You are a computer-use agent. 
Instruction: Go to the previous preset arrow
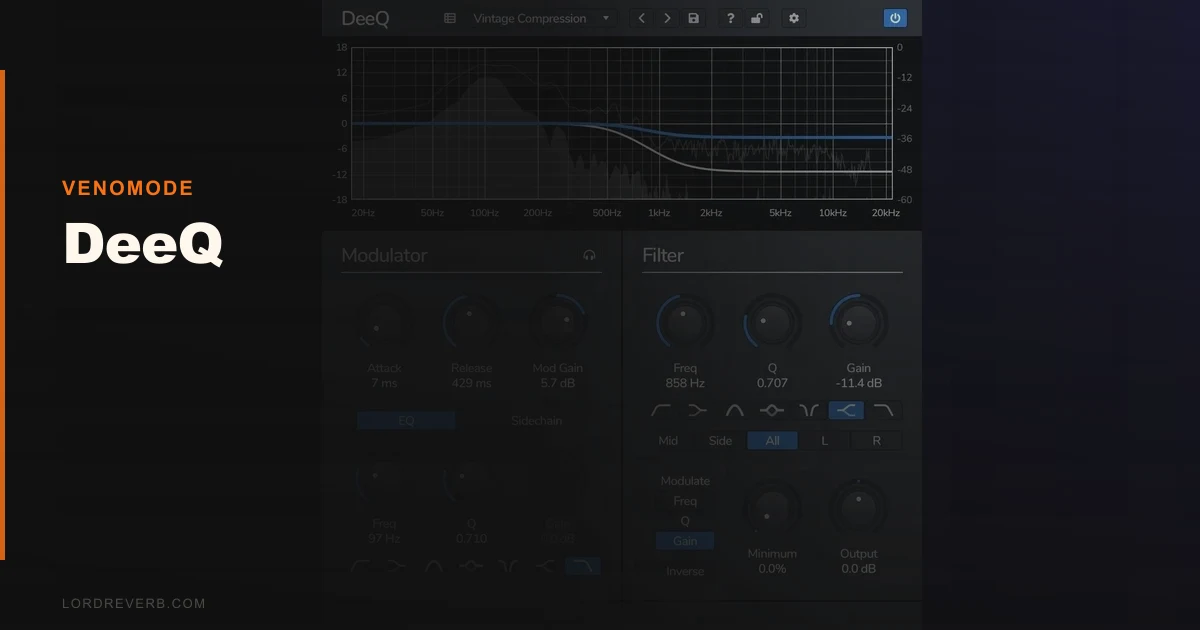(642, 18)
